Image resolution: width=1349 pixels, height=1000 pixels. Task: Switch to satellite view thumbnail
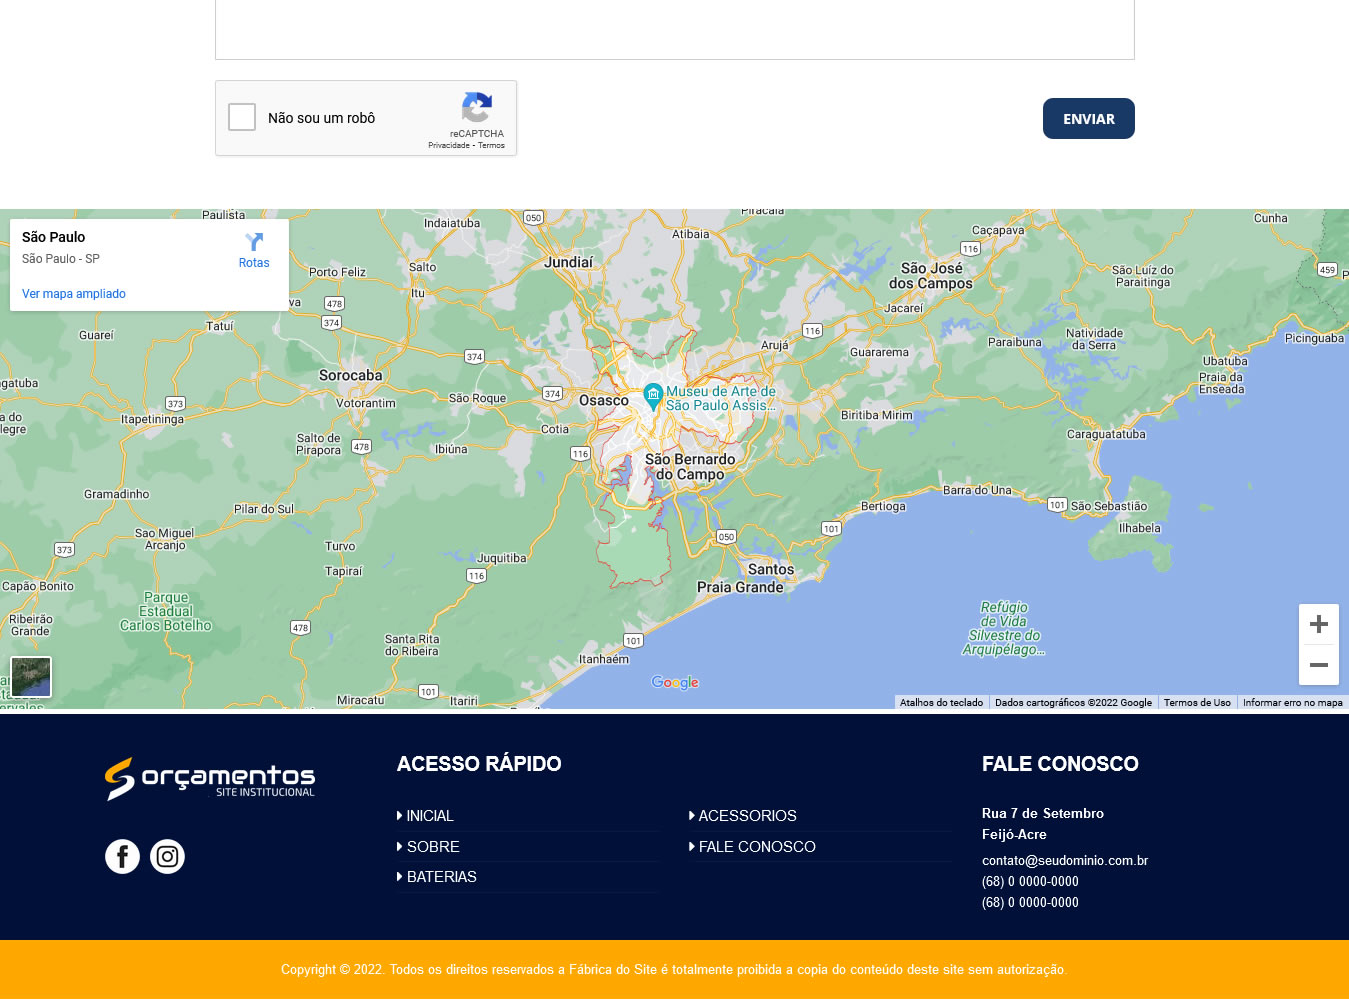coord(31,677)
